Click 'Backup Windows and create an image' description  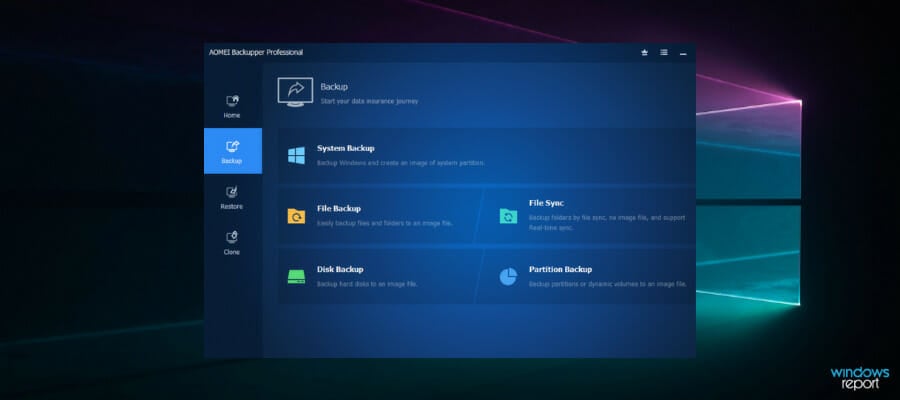401,163
